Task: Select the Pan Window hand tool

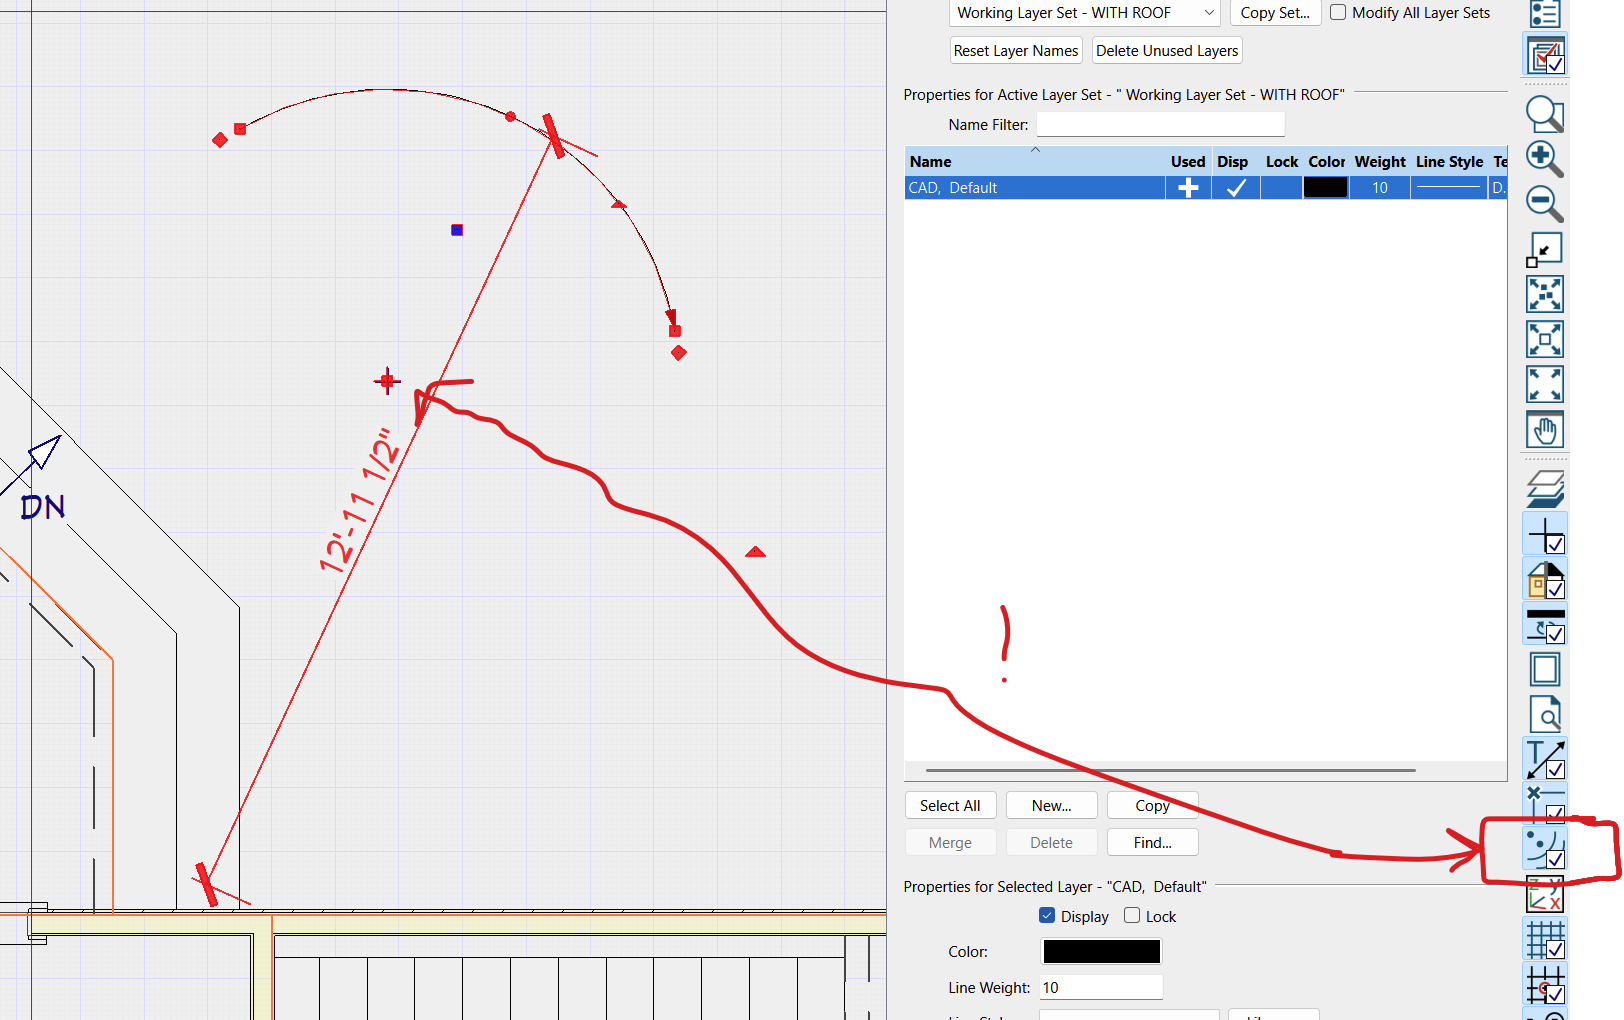Action: pos(1544,430)
